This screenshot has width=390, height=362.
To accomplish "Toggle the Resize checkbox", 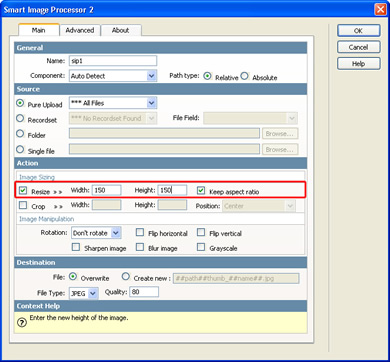I will [x=23, y=191].
